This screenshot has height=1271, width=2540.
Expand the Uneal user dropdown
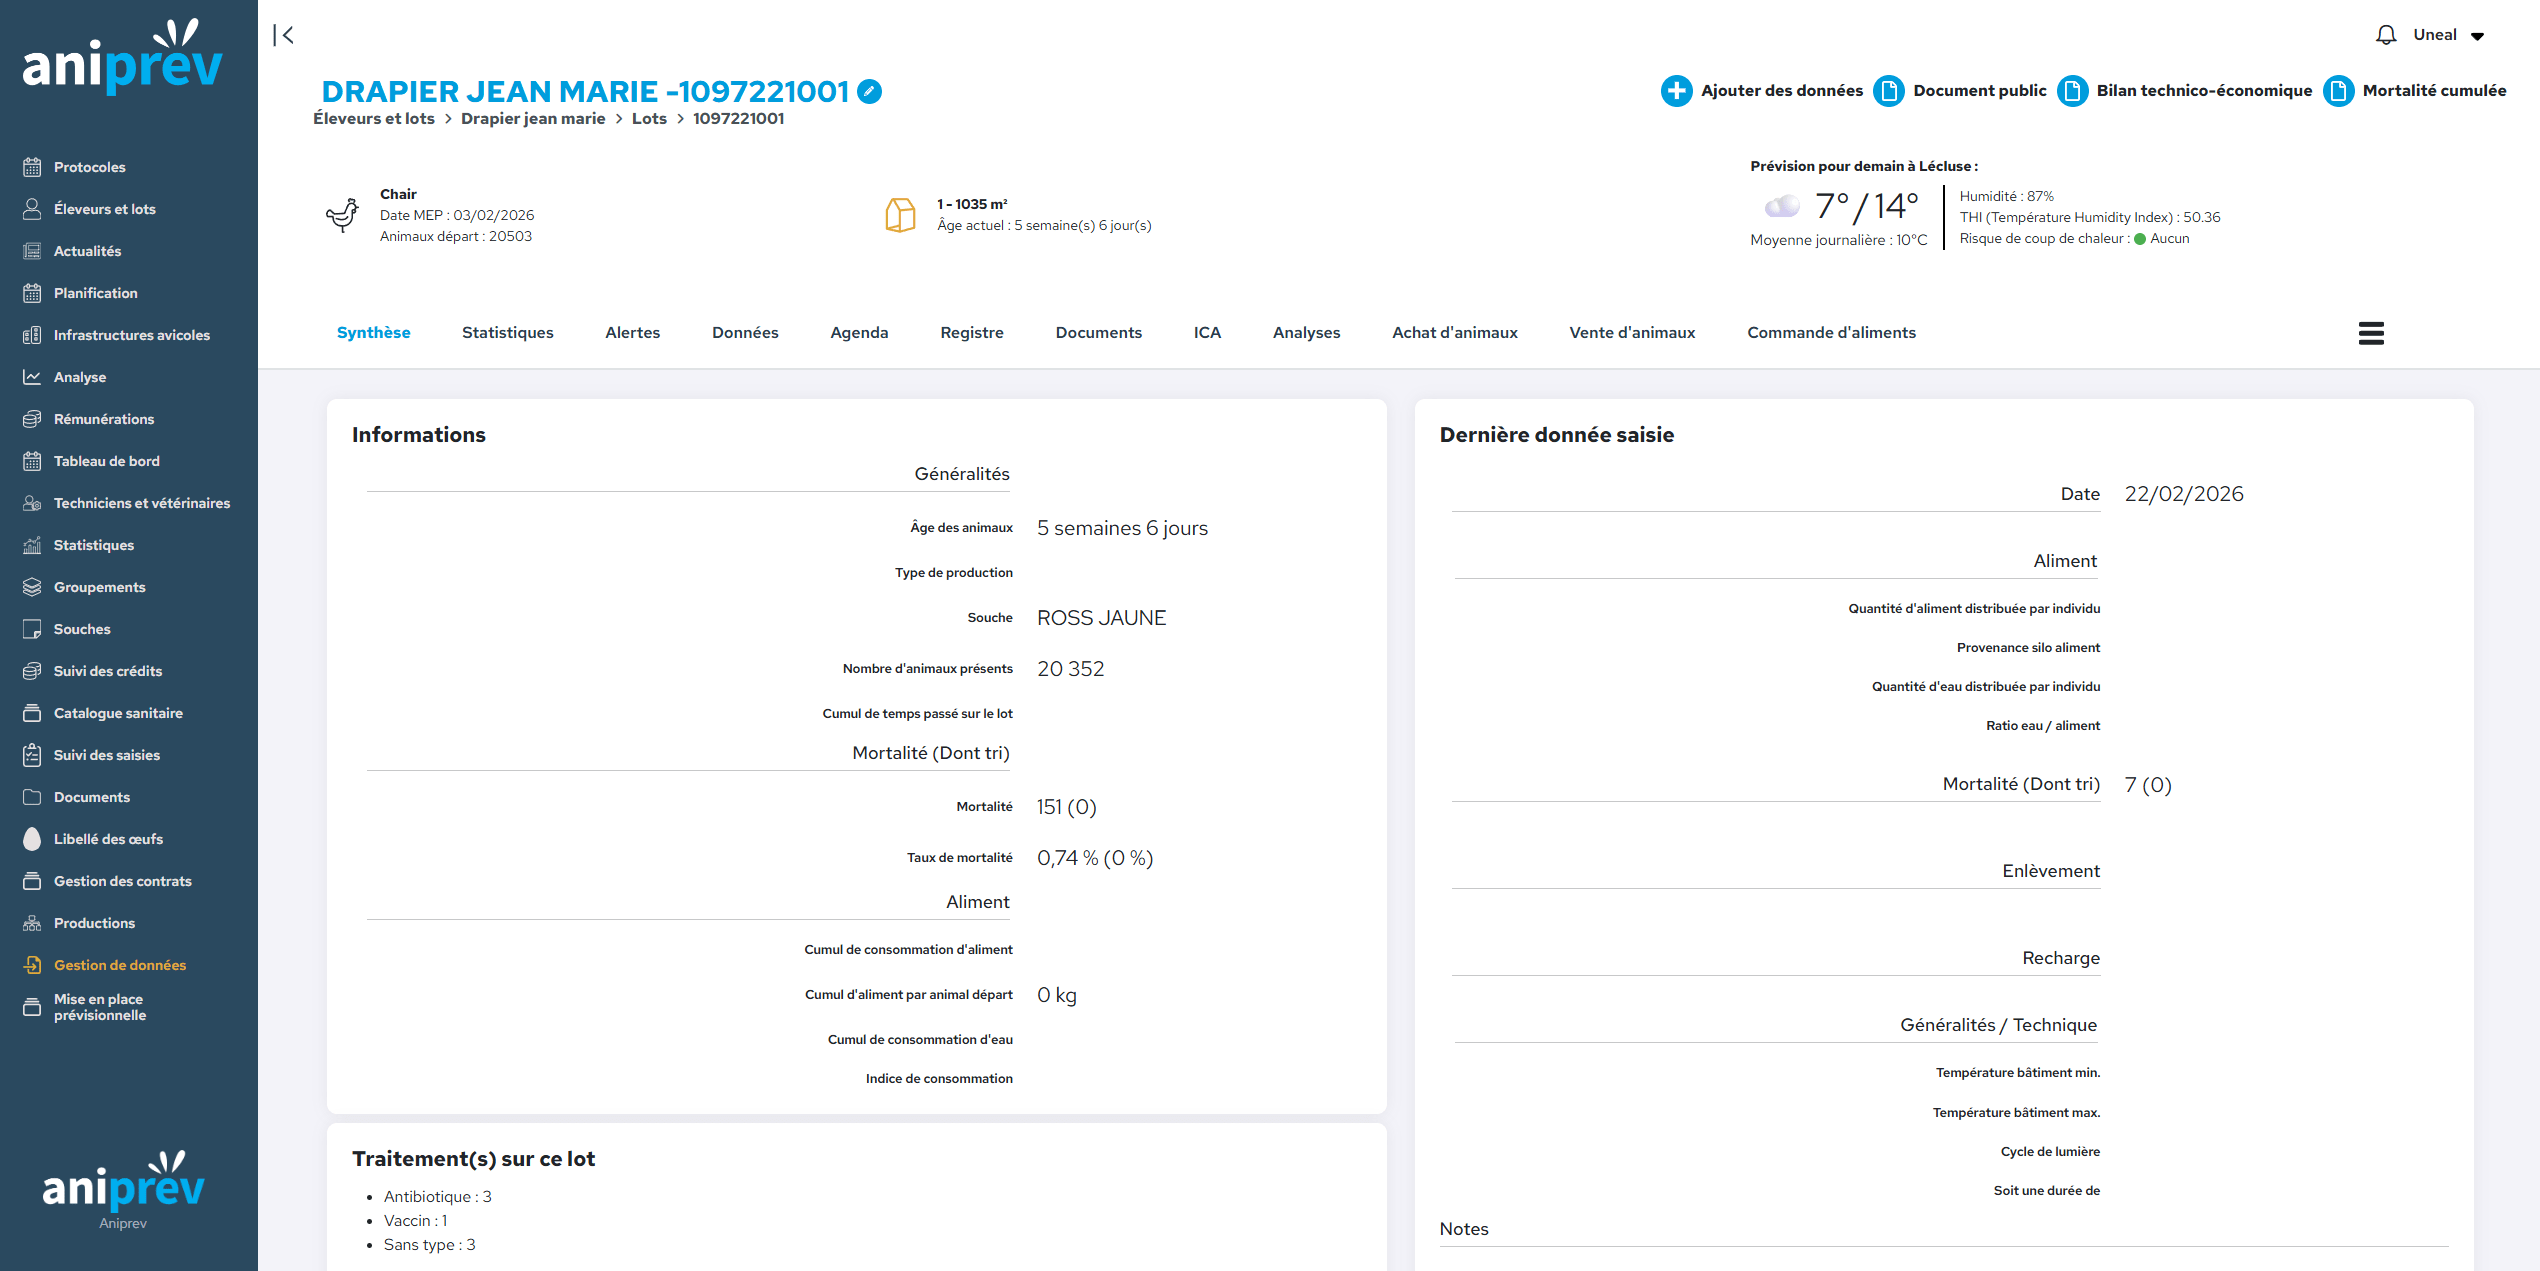click(2478, 36)
